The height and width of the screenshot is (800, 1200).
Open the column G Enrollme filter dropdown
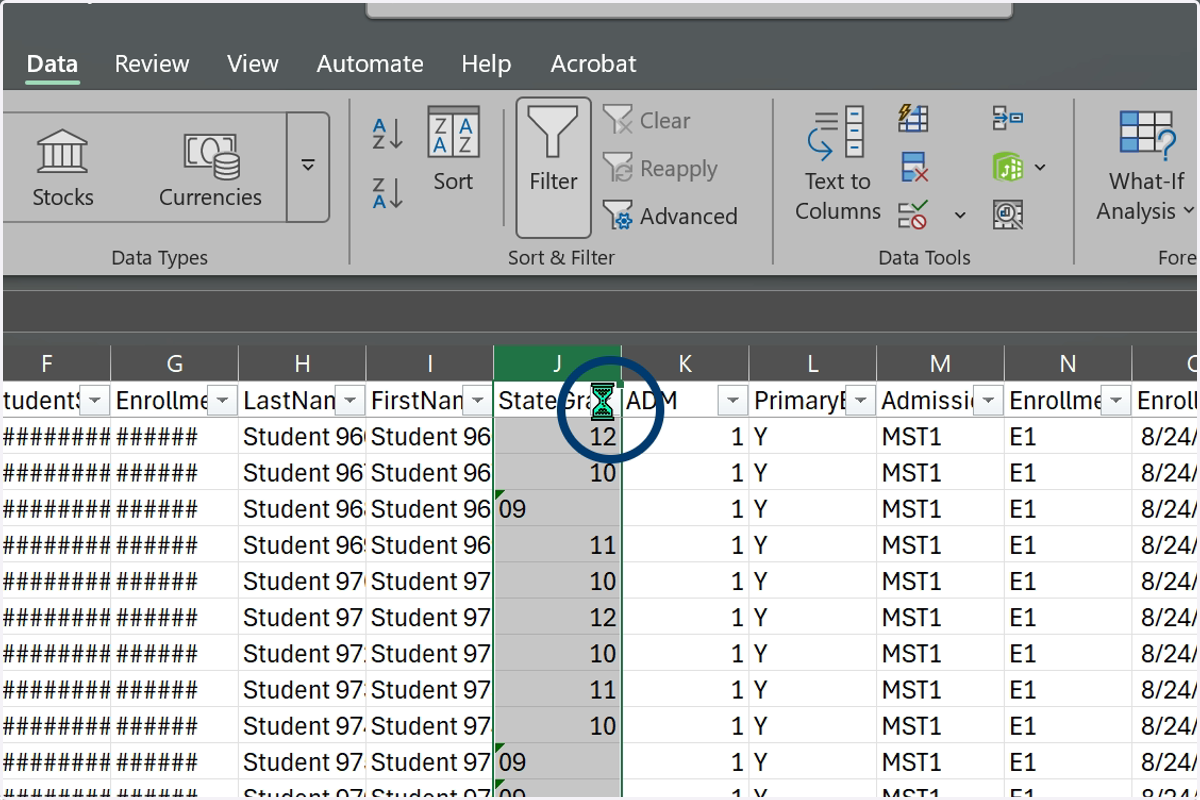point(223,401)
